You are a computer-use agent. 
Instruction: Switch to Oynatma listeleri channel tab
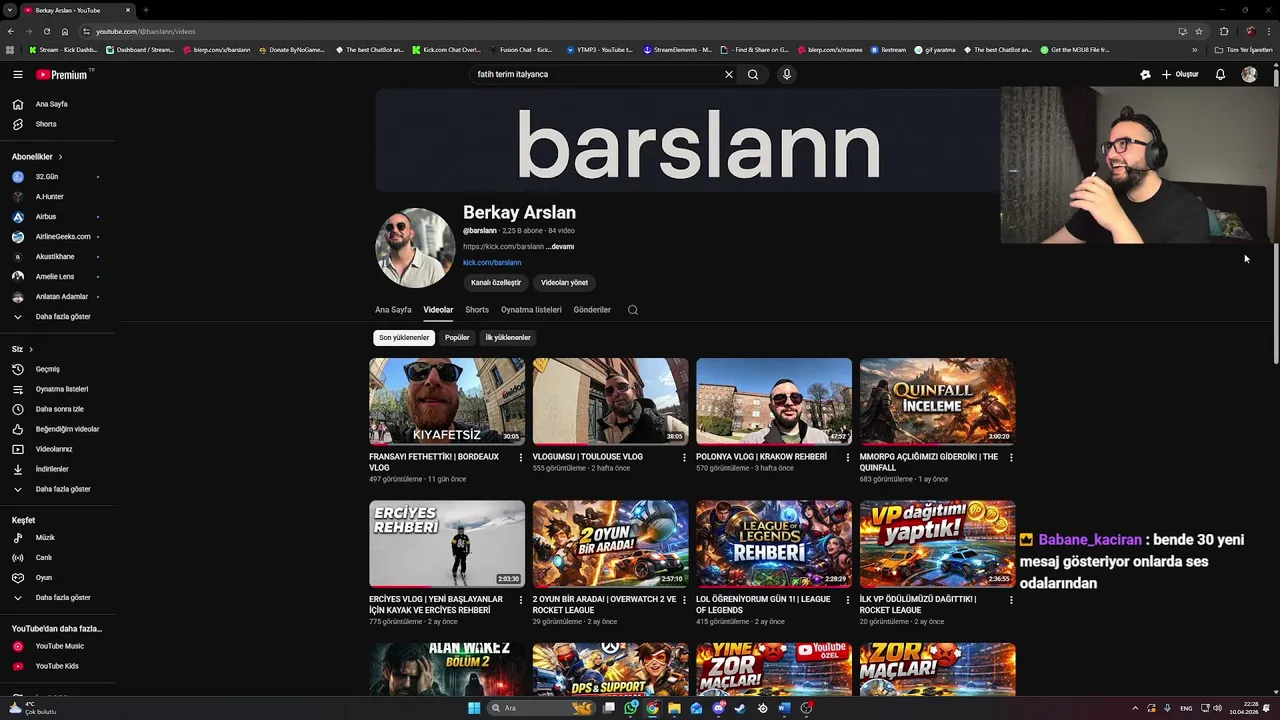pyautogui.click(x=531, y=310)
